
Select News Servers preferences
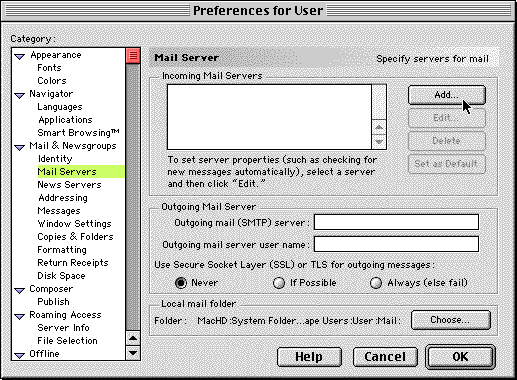(x=69, y=185)
